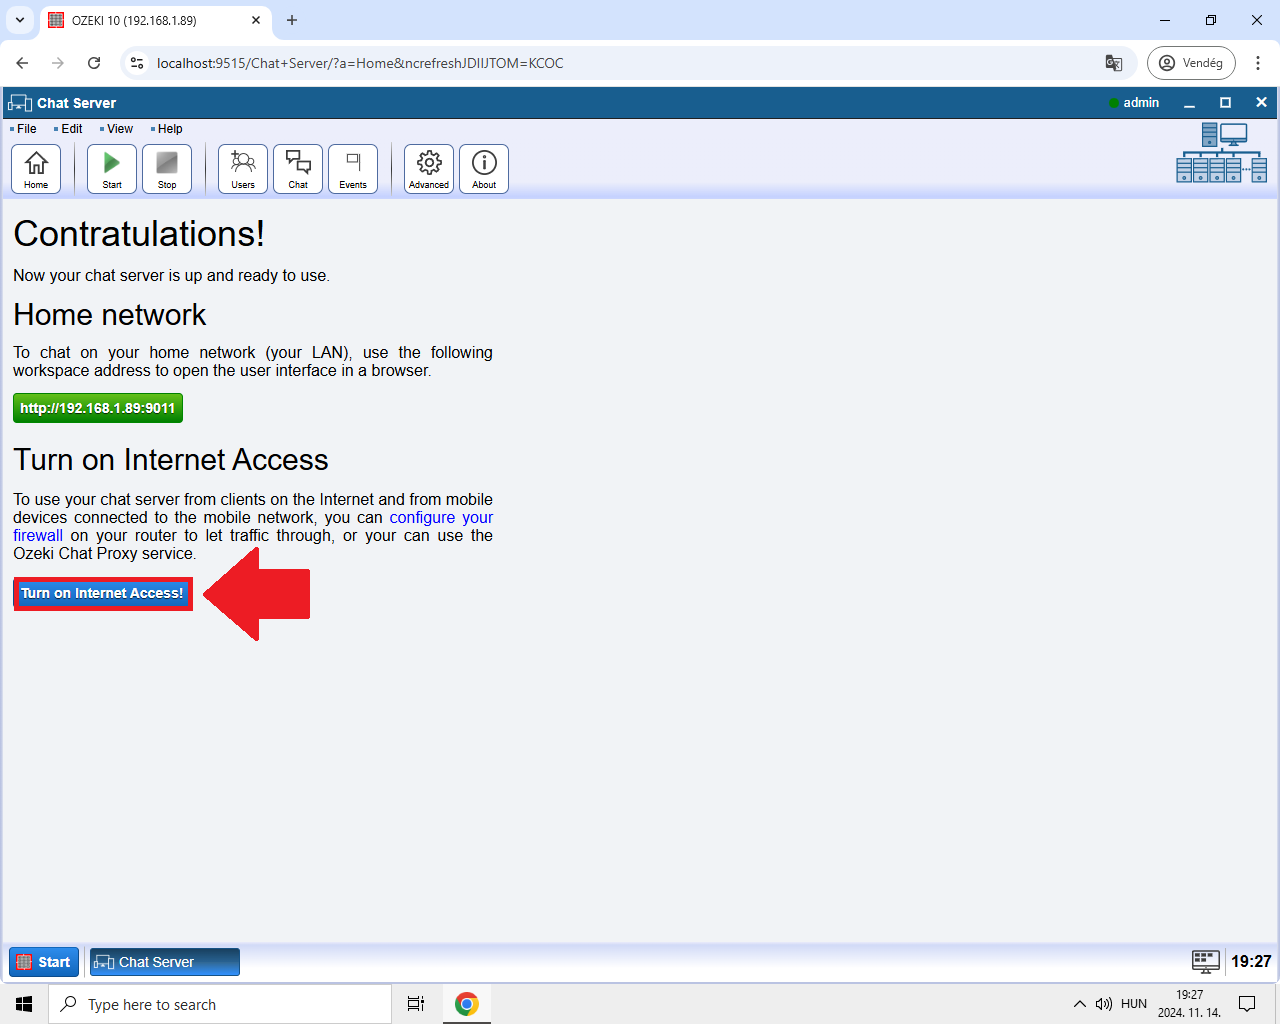Click the desktop monitor icon beside the clock

coord(1206,961)
